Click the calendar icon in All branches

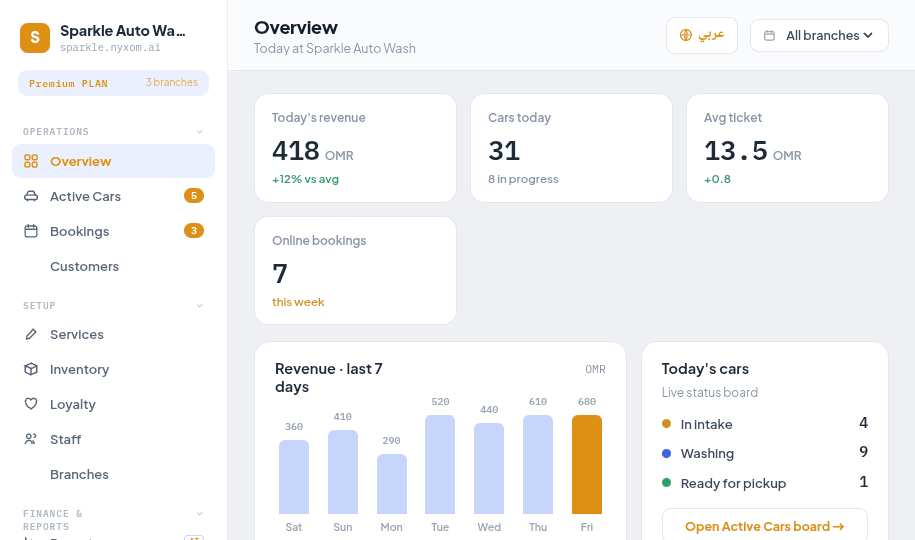tap(770, 36)
